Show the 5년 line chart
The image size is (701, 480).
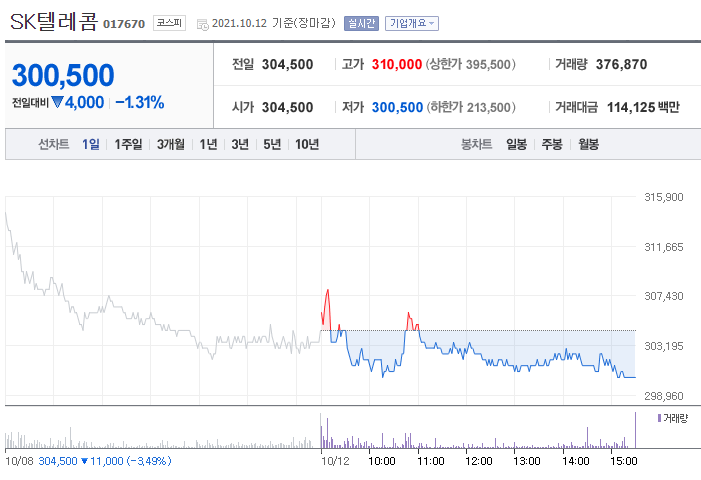pyautogui.click(x=272, y=144)
